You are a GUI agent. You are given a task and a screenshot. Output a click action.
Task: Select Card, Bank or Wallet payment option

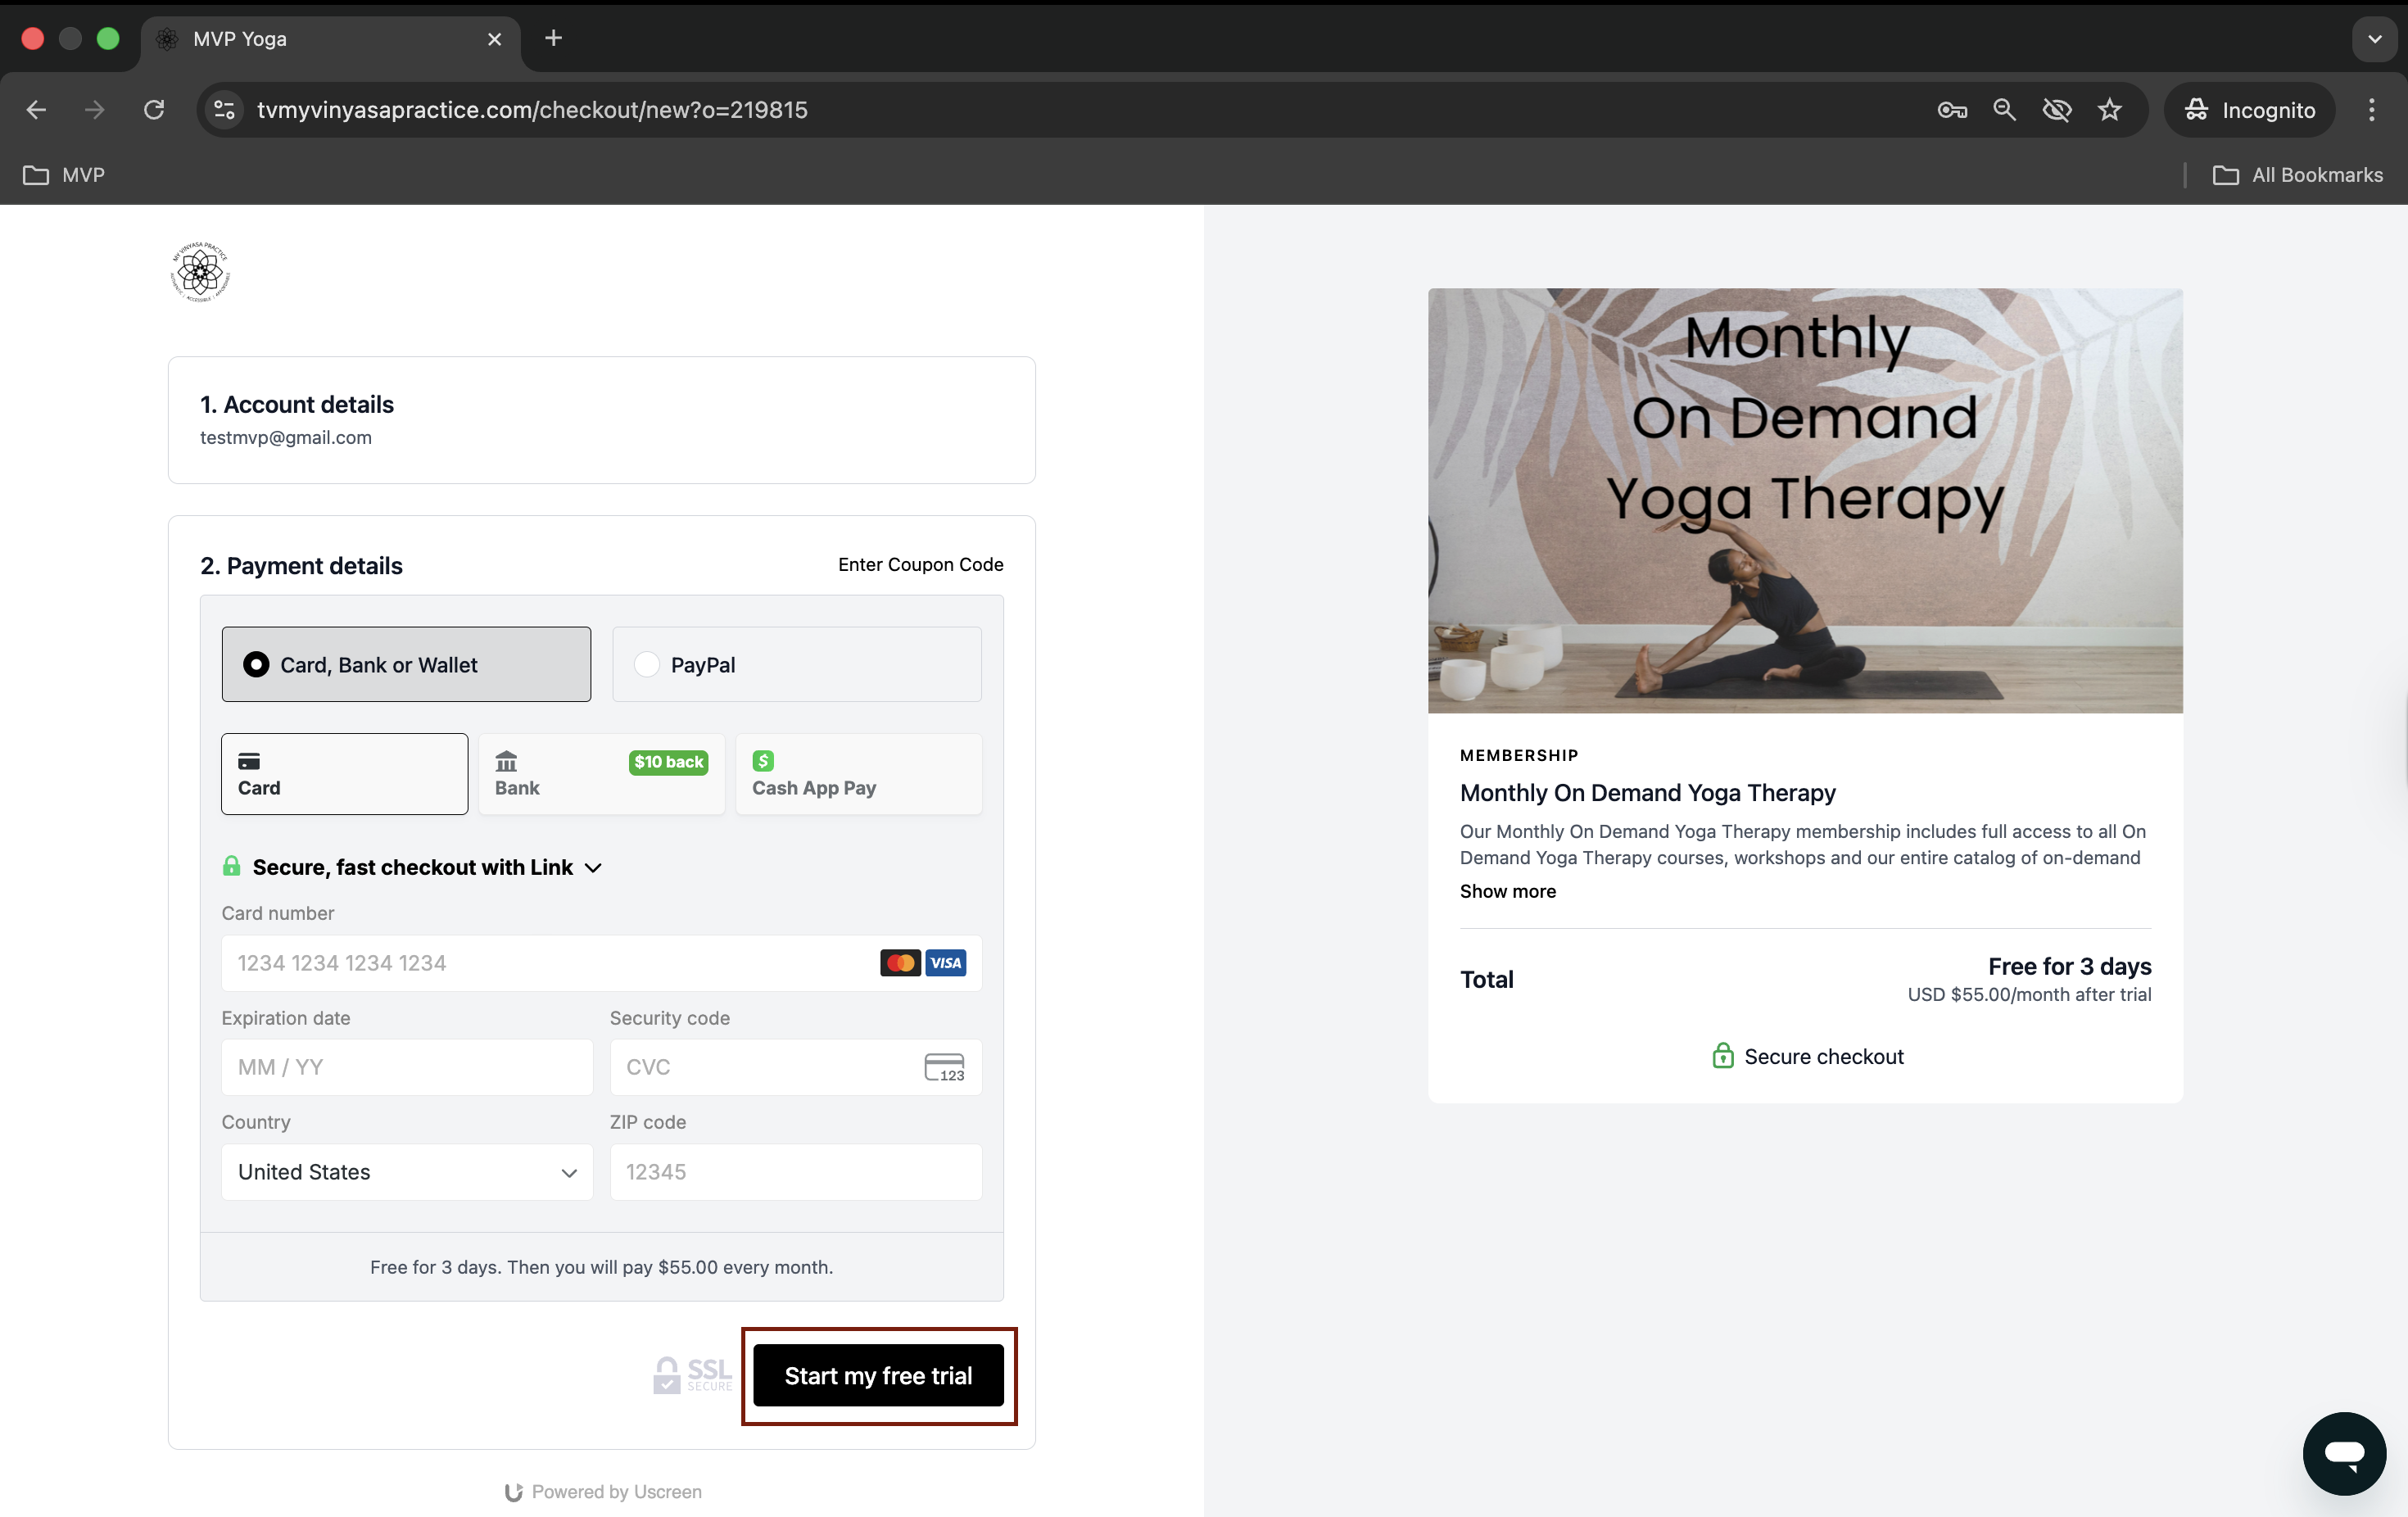[x=406, y=664]
